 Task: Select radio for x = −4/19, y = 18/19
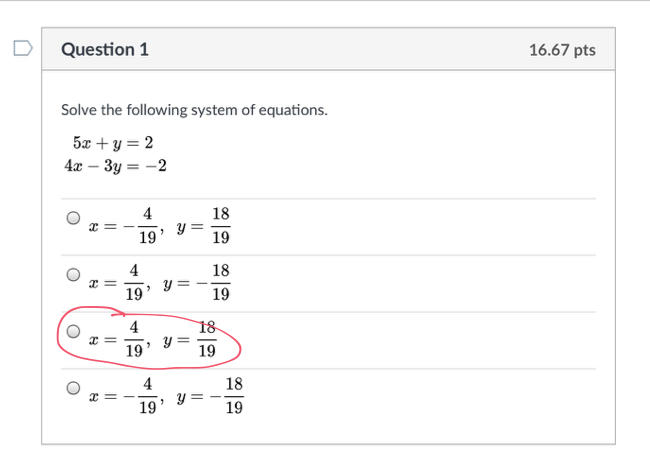[73, 218]
